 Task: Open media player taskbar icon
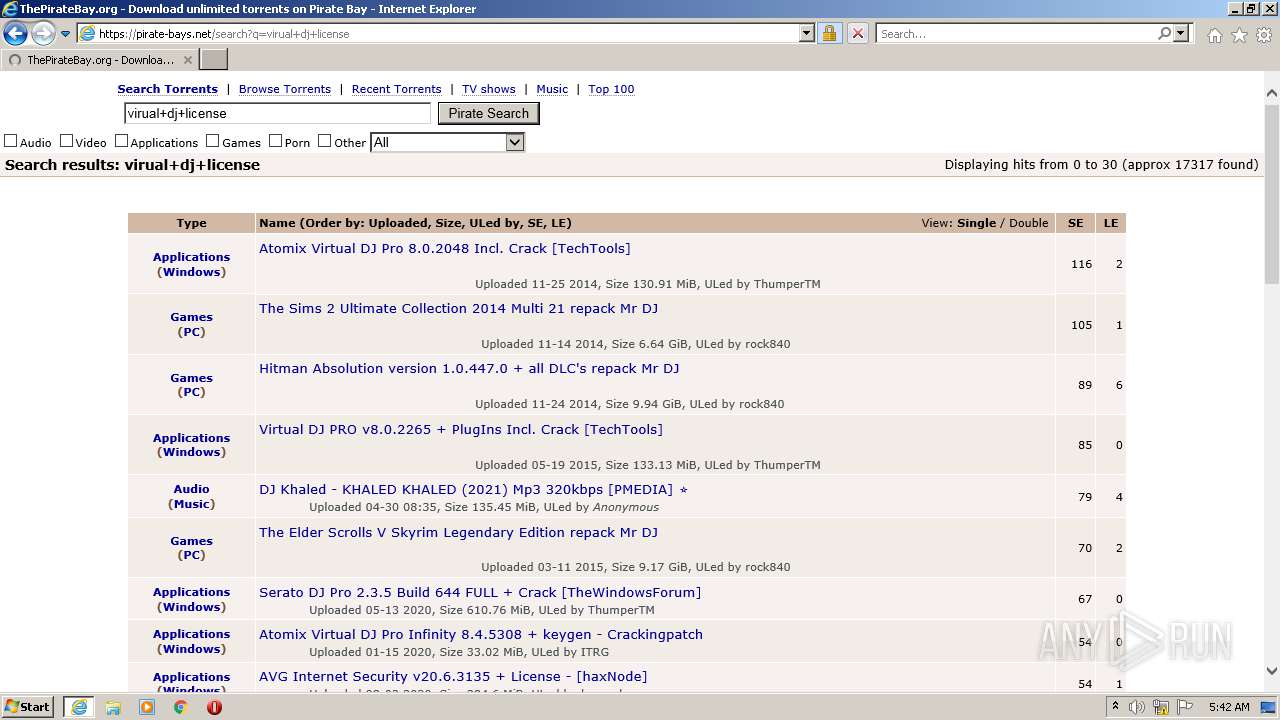tap(147, 707)
